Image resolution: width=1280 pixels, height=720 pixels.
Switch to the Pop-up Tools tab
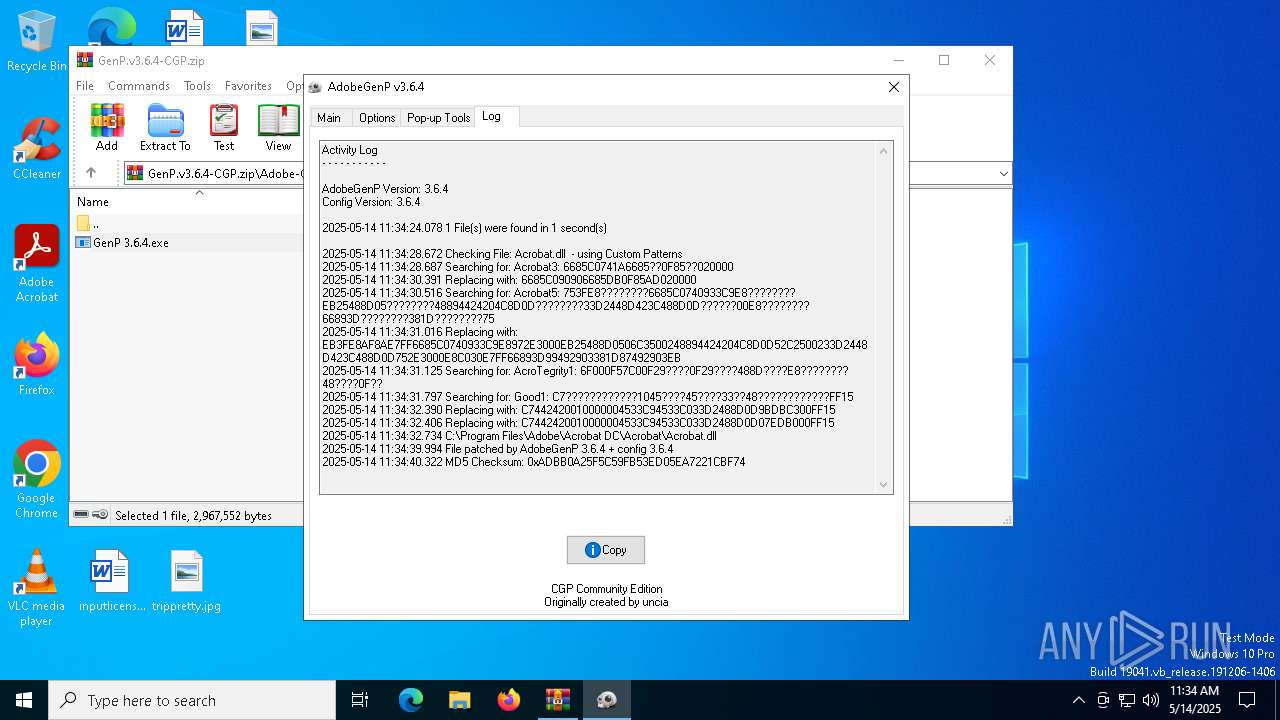(438, 118)
